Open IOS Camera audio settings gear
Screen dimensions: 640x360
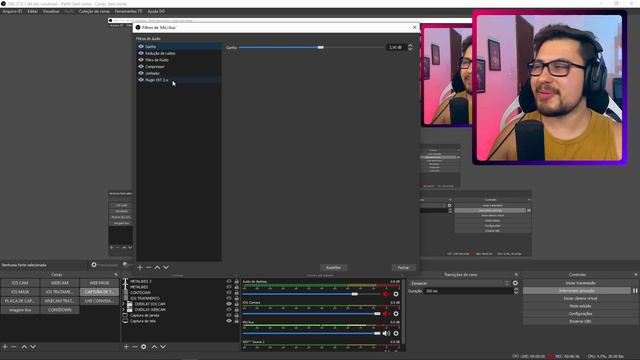[x=396, y=313]
